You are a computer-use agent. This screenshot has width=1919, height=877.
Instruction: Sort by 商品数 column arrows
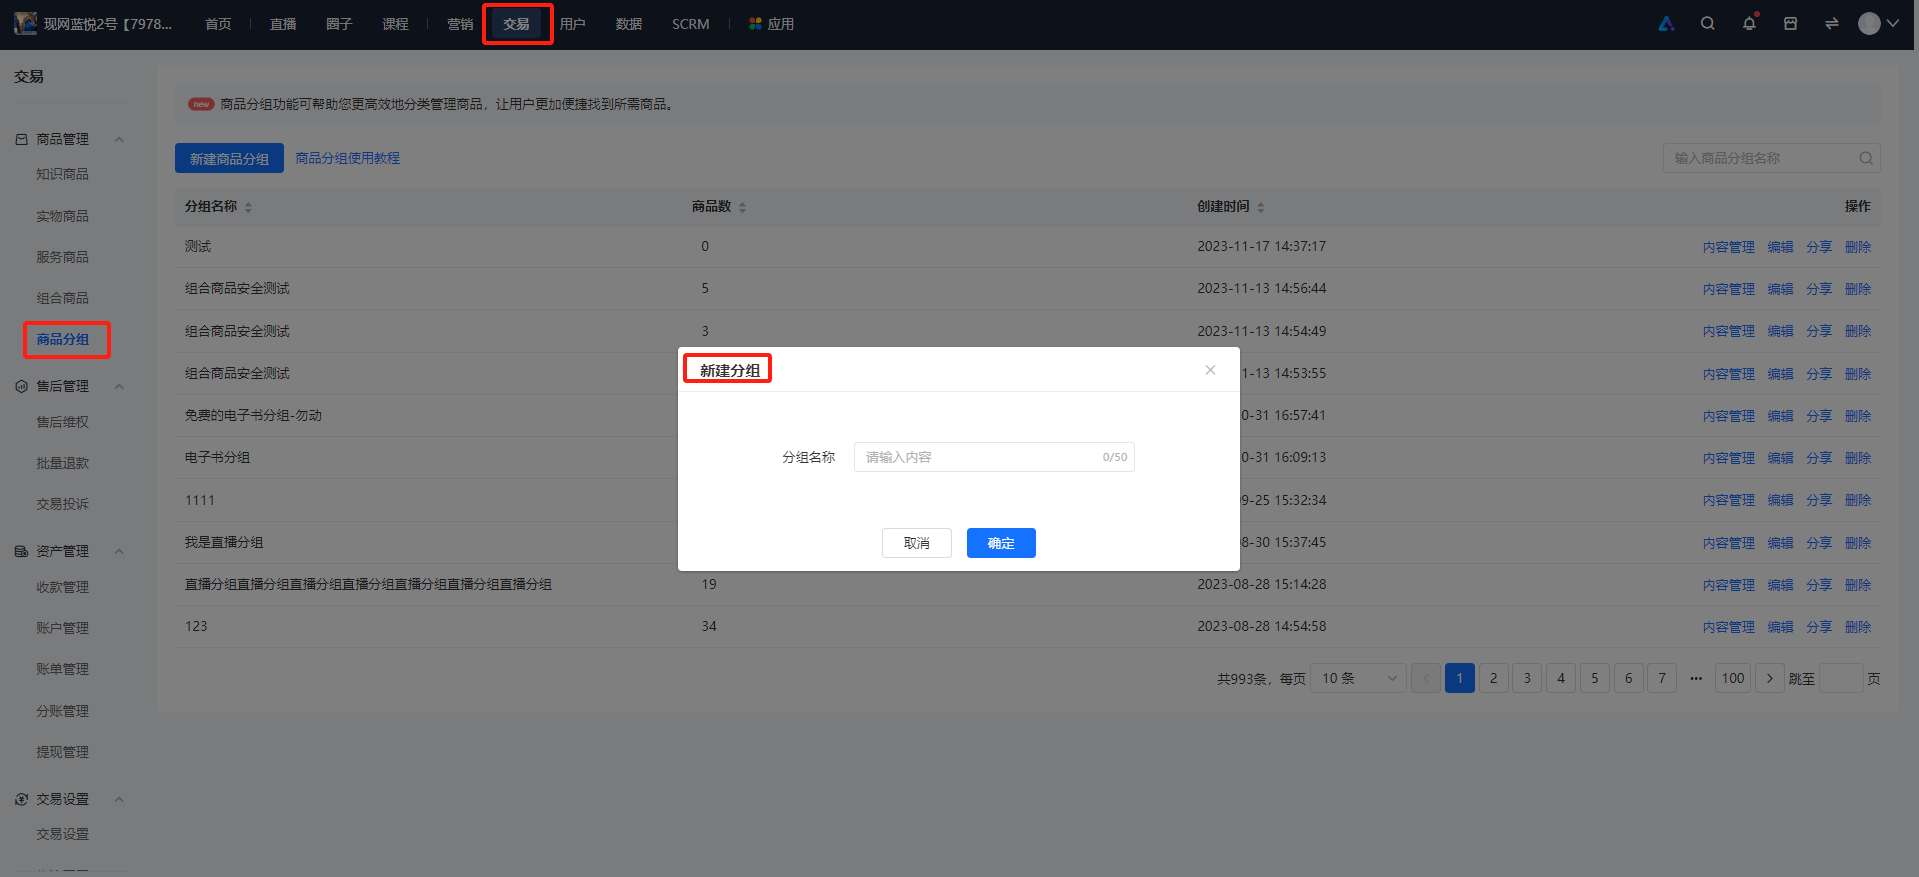[x=742, y=207]
